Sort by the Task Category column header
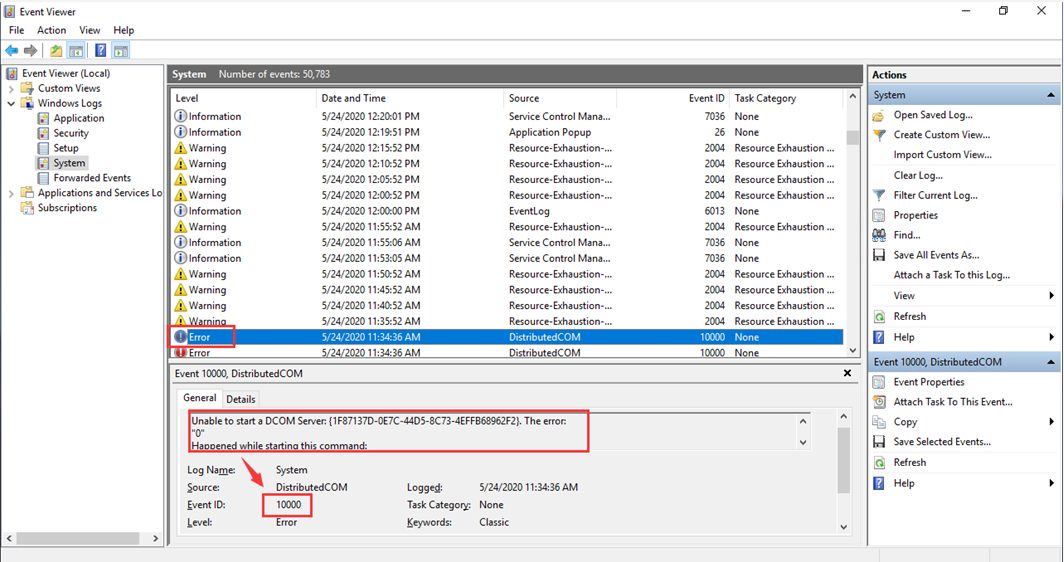 (x=786, y=98)
